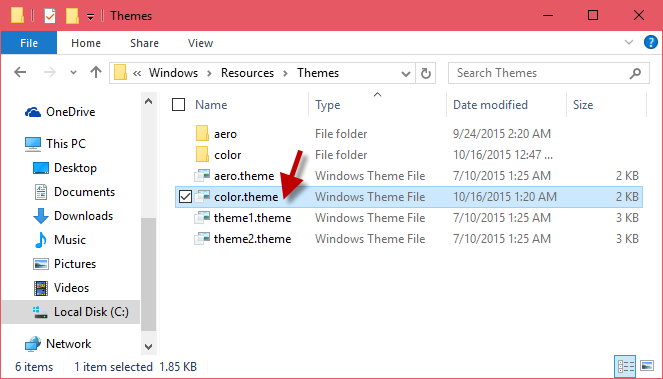Screen dimensions: 663x379
Task: Show hidden path with the double chevron
Action: [x=137, y=73]
